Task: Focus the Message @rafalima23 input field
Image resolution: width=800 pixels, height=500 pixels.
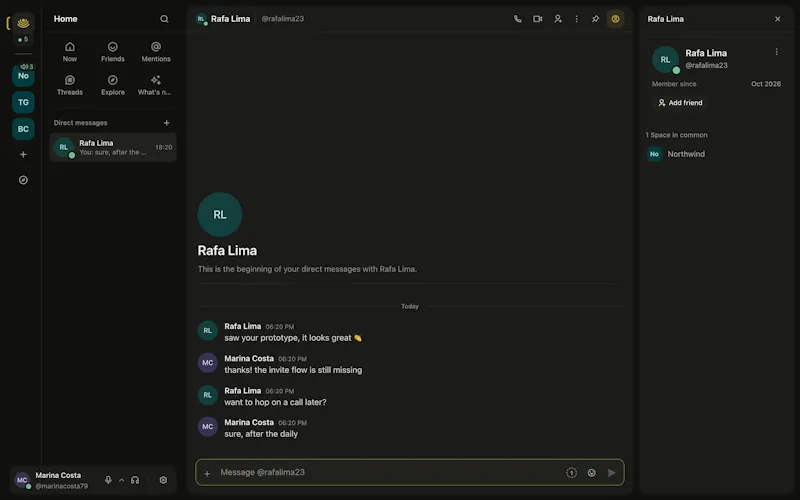Action: (388, 472)
